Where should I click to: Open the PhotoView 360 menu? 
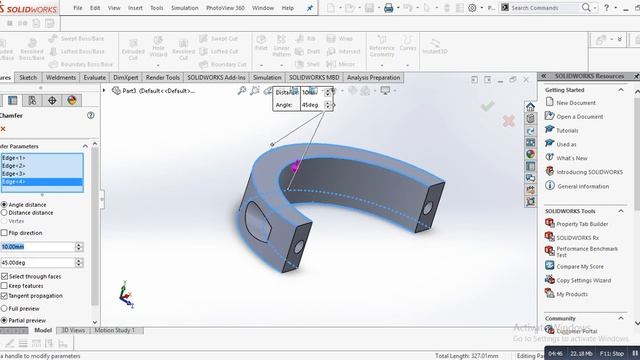coord(225,8)
